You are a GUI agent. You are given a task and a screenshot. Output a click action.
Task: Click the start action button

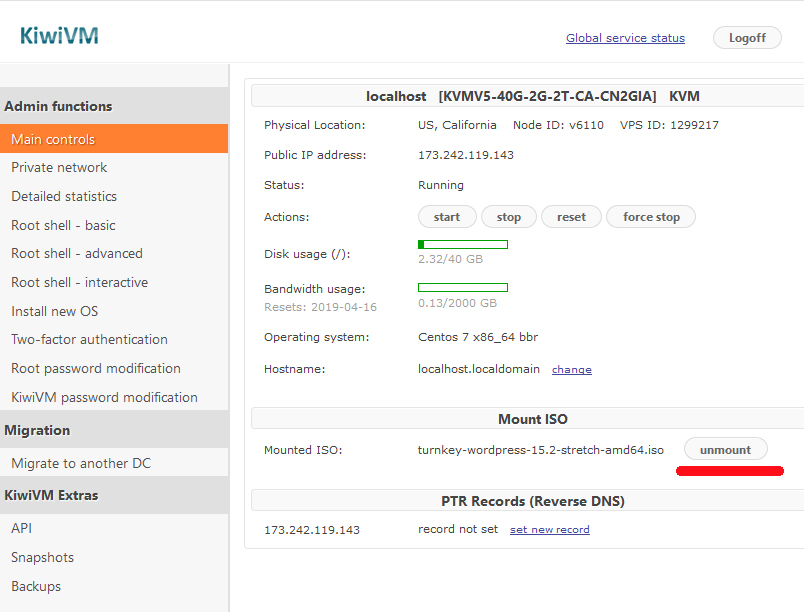pos(447,217)
